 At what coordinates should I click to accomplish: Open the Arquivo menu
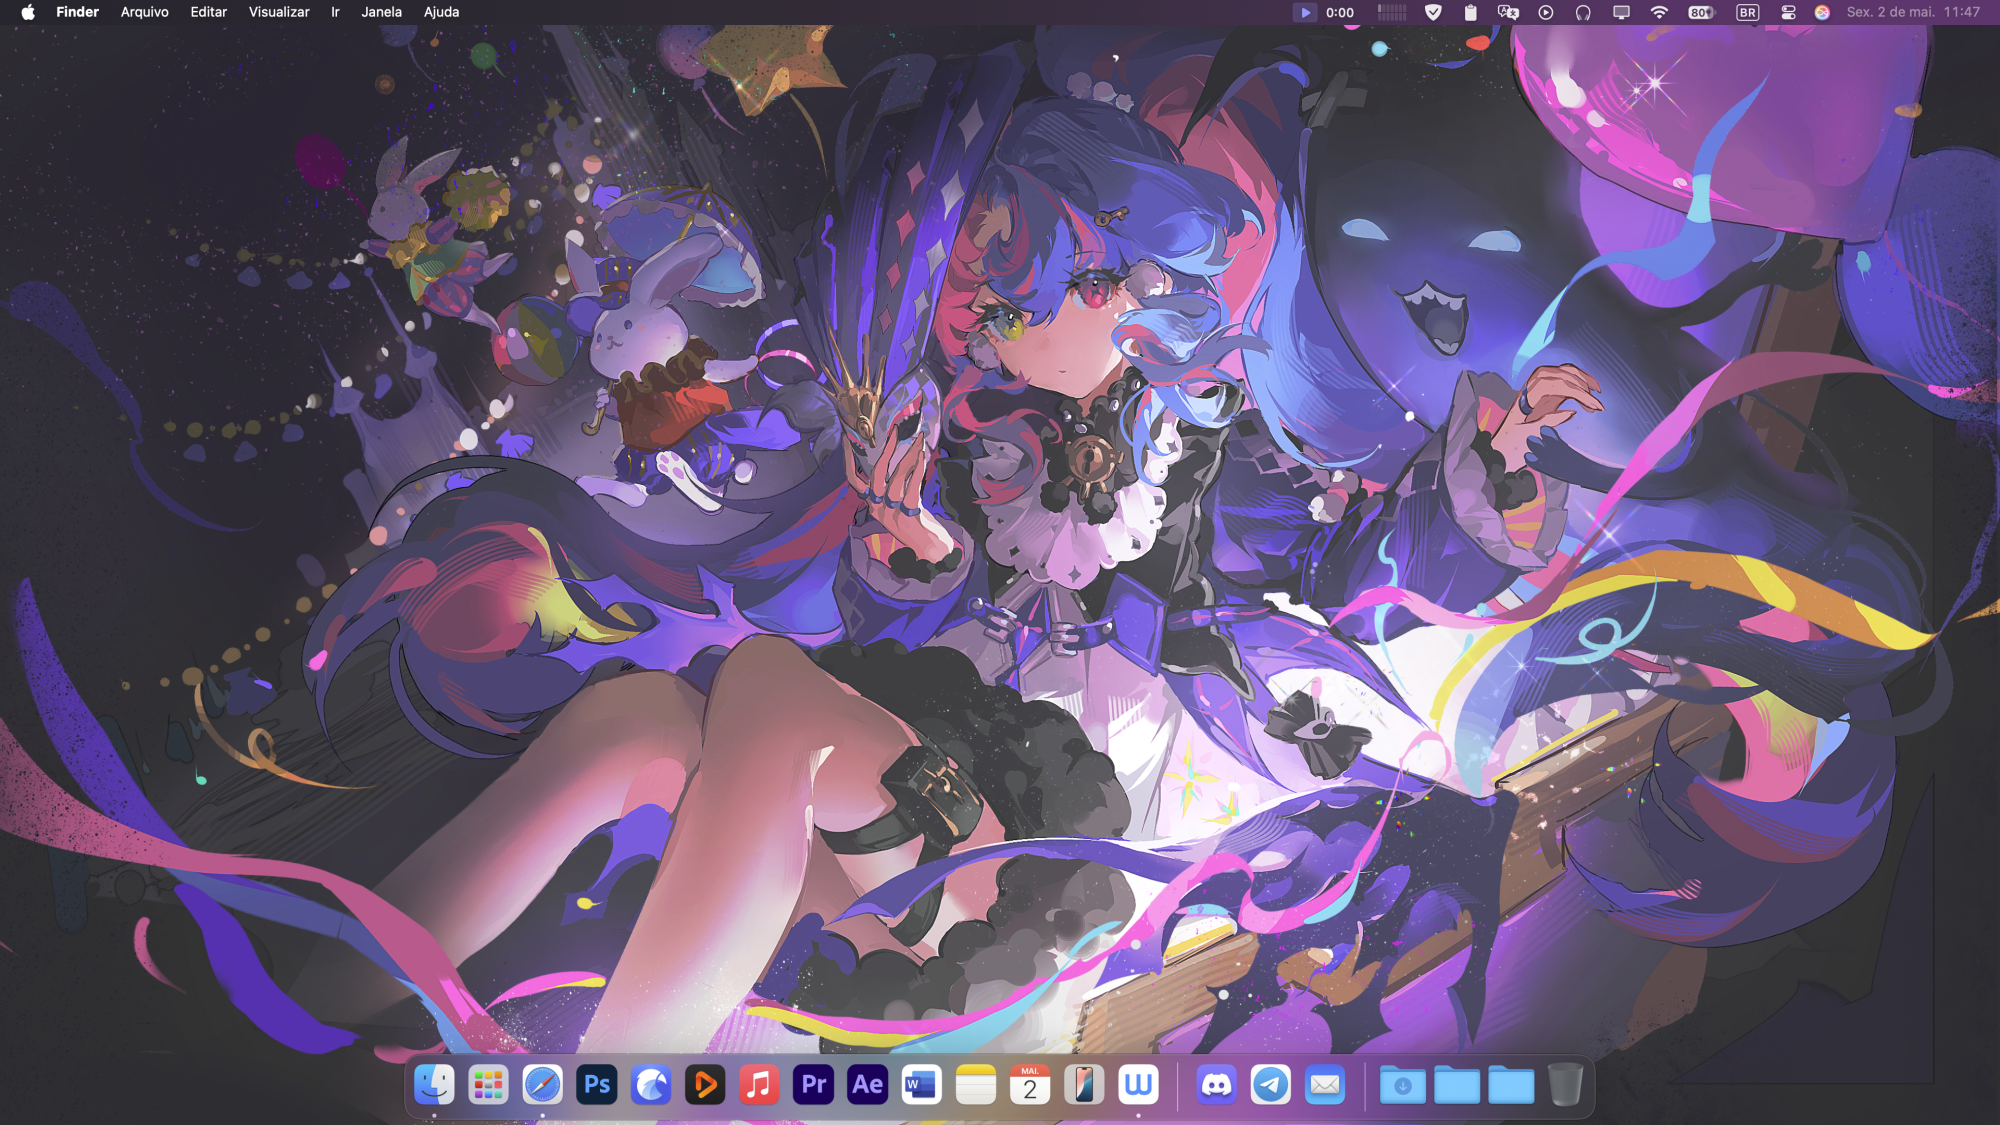coord(144,12)
